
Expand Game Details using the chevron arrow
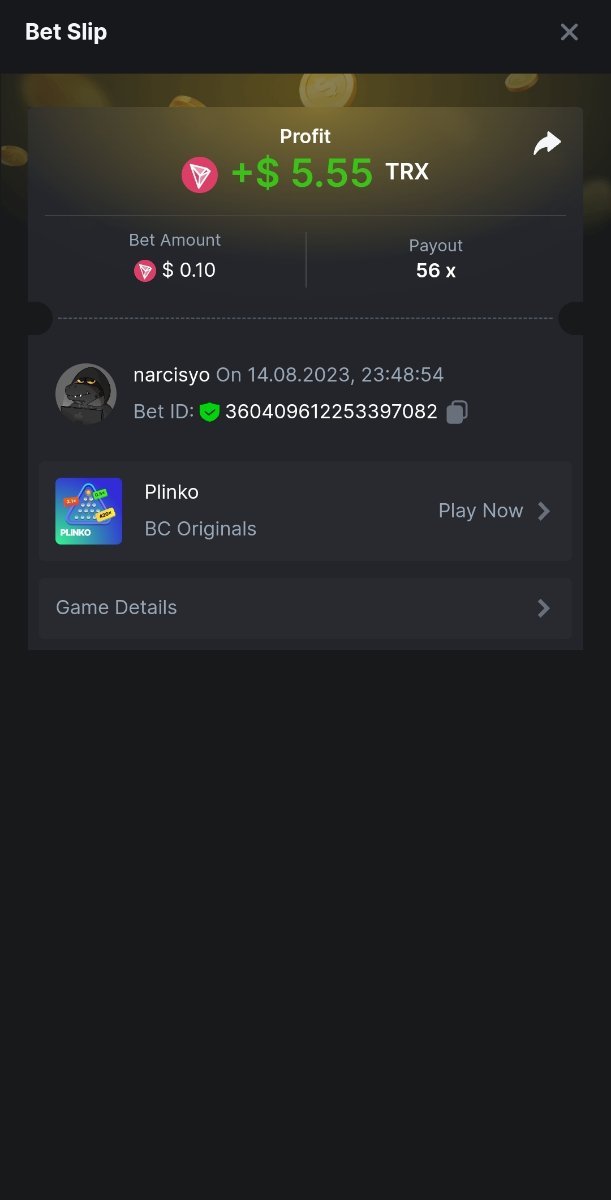pos(544,608)
